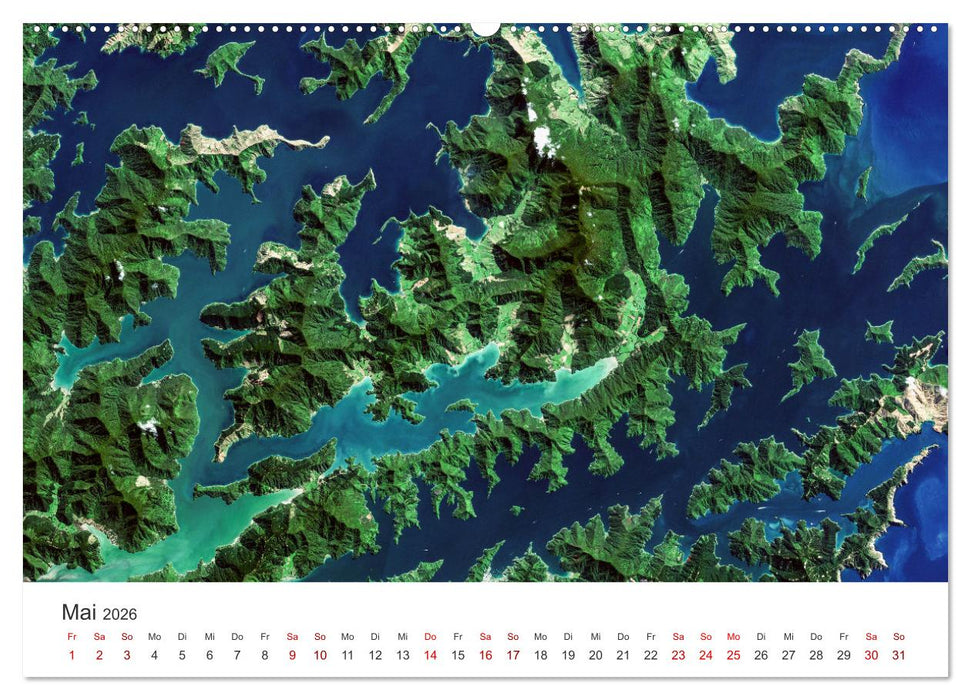This screenshot has height=700, width=971.
Task: Select the Di weekday abbreviation
Action: (181, 635)
